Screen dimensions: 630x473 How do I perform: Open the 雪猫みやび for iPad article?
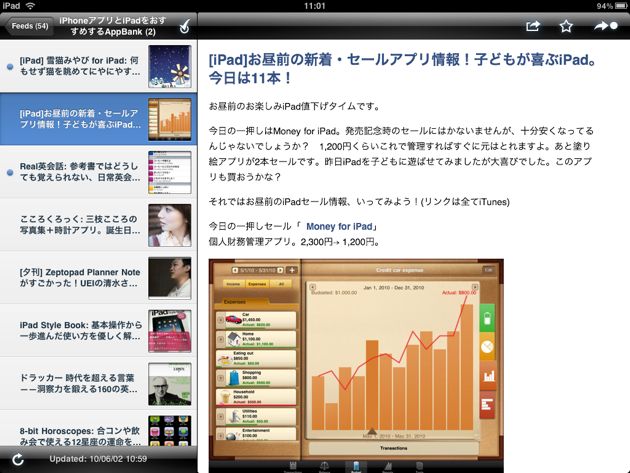click(98, 66)
